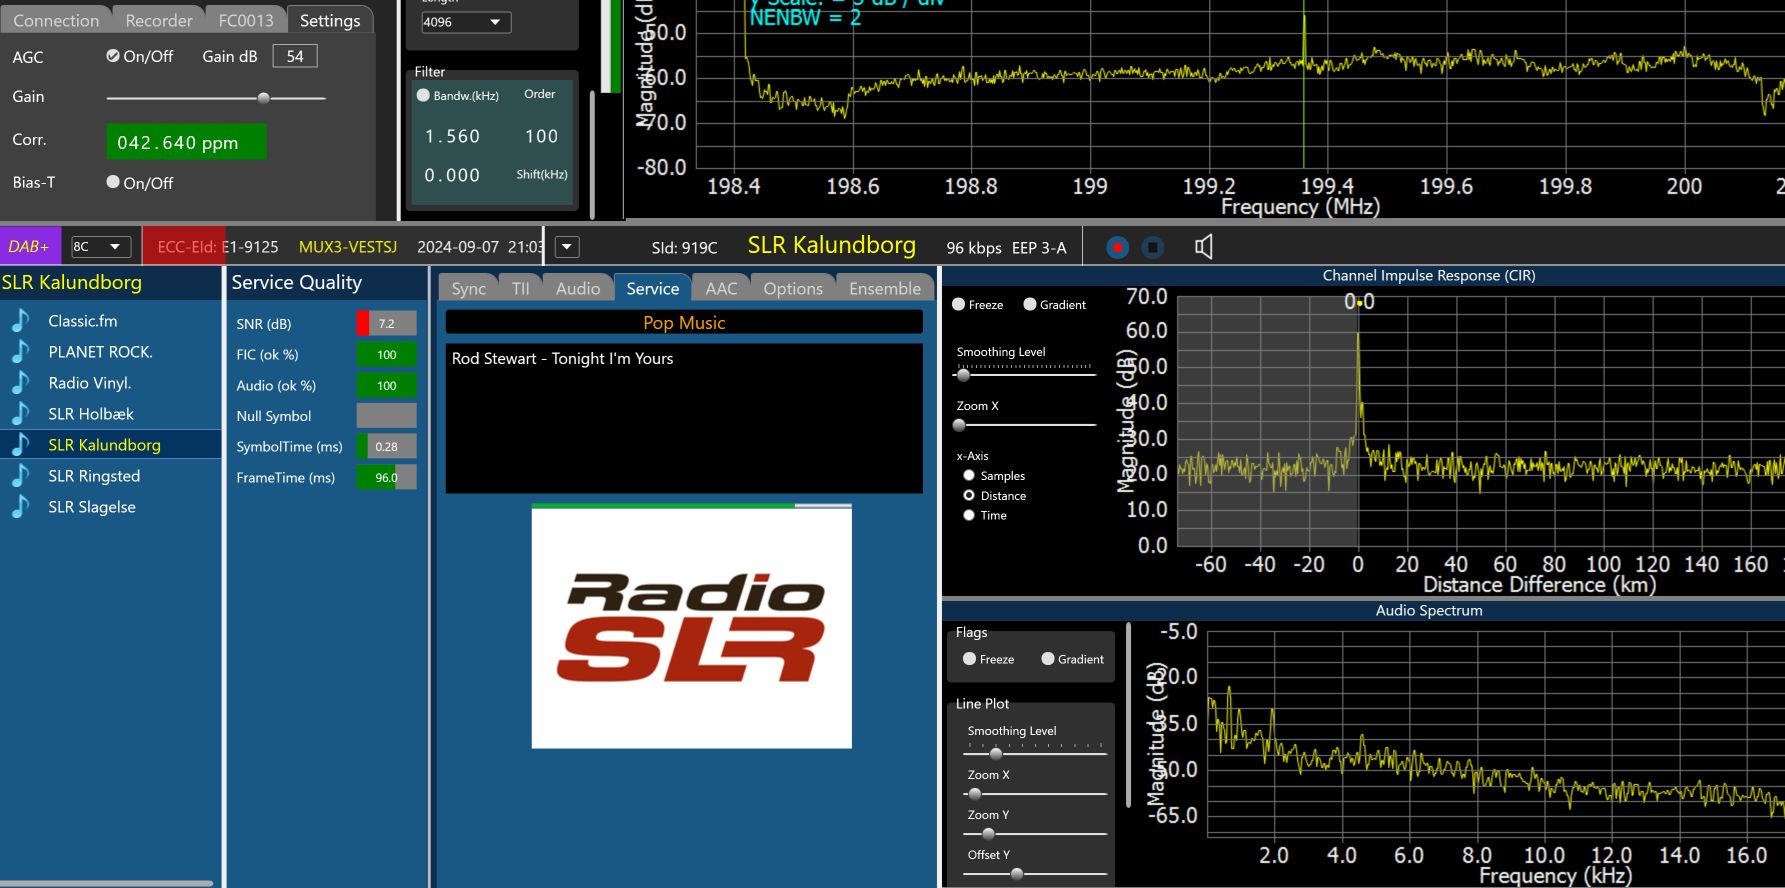Mute audio with the speaker icon

click(x=1204, y=247)
